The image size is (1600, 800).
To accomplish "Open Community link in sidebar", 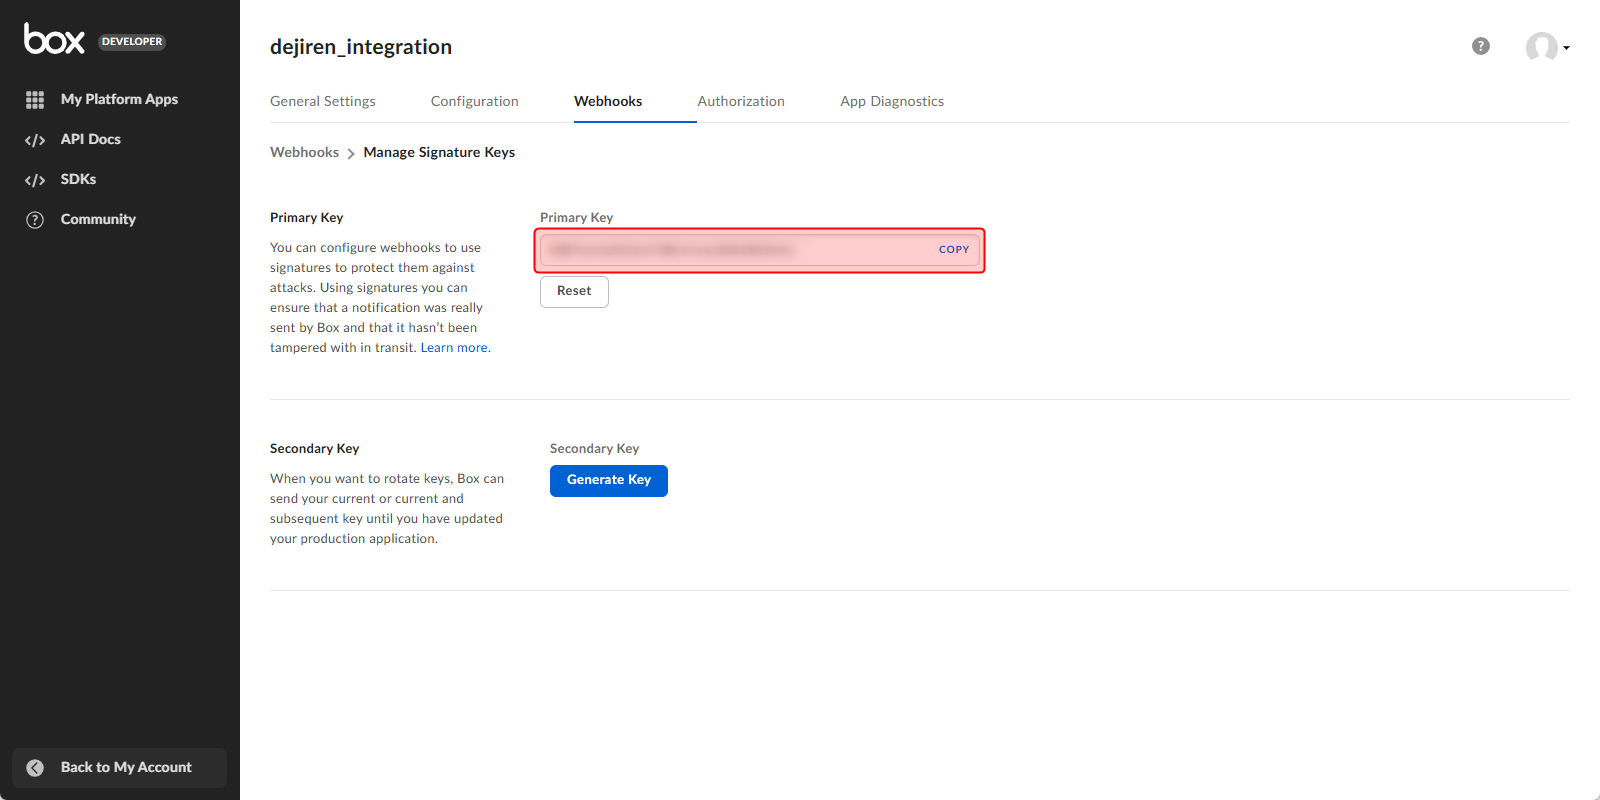I will coord(98,219).
